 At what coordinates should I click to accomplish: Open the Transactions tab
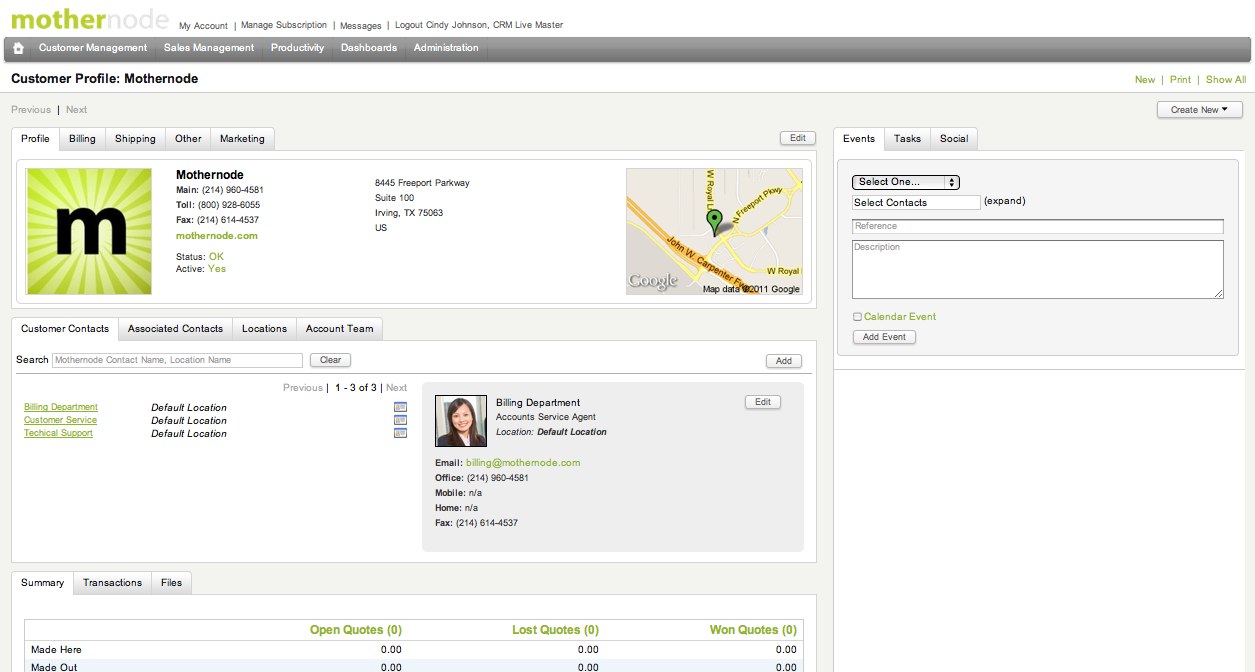tap(112, 583)
